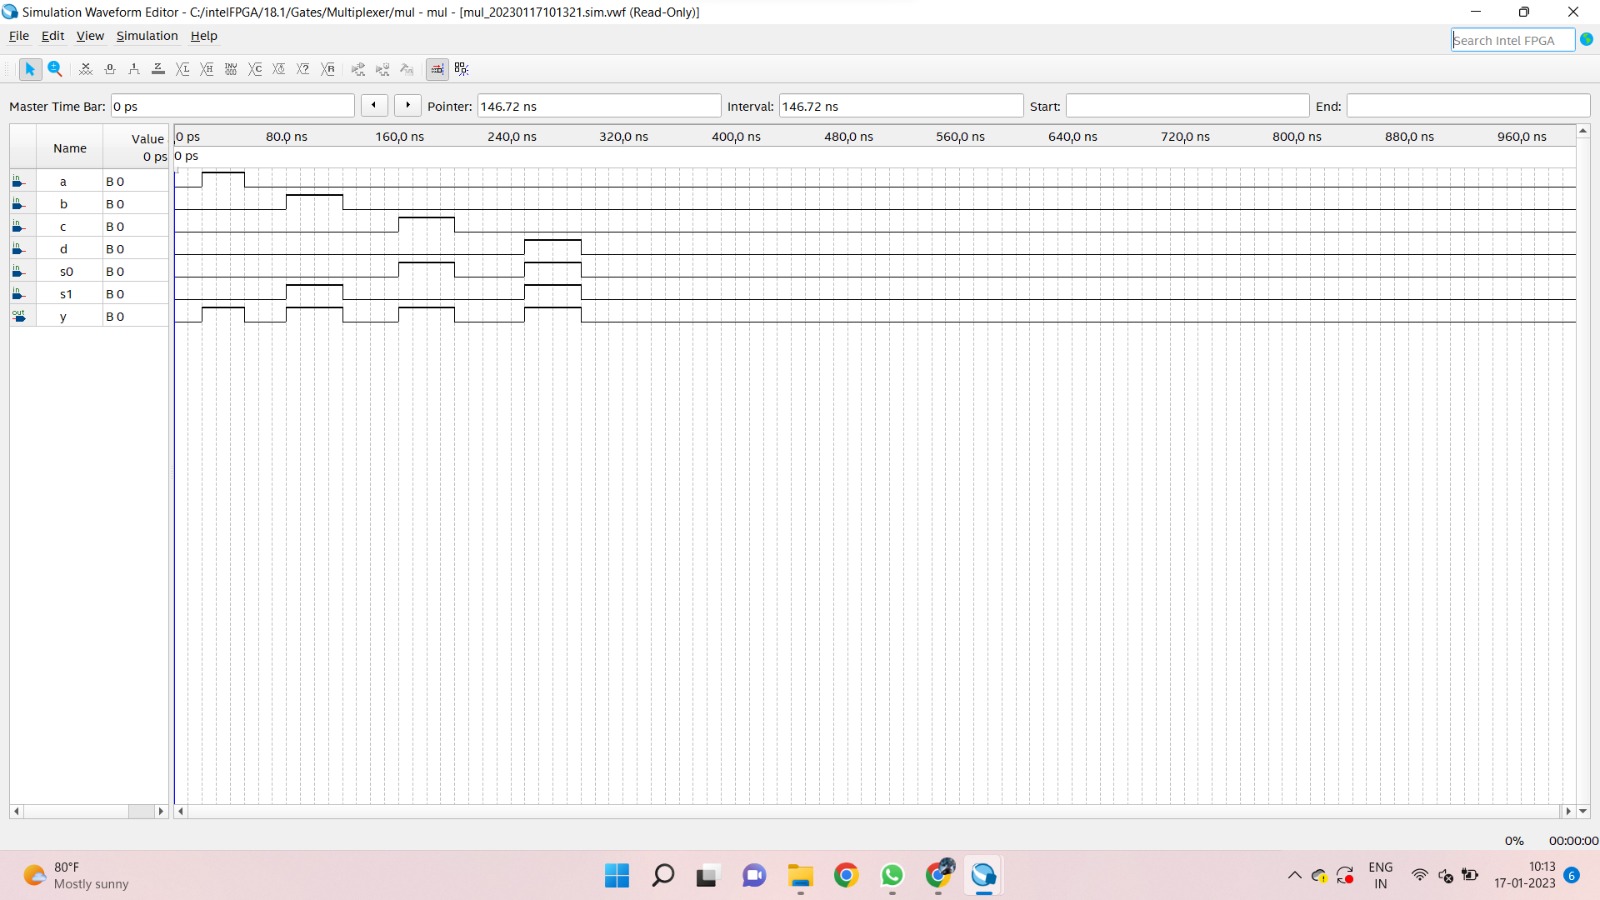Select the Arbitrary Value (?) tool
The height and width of the screenshot is (900, 1600).
click(x=303, y=69)
